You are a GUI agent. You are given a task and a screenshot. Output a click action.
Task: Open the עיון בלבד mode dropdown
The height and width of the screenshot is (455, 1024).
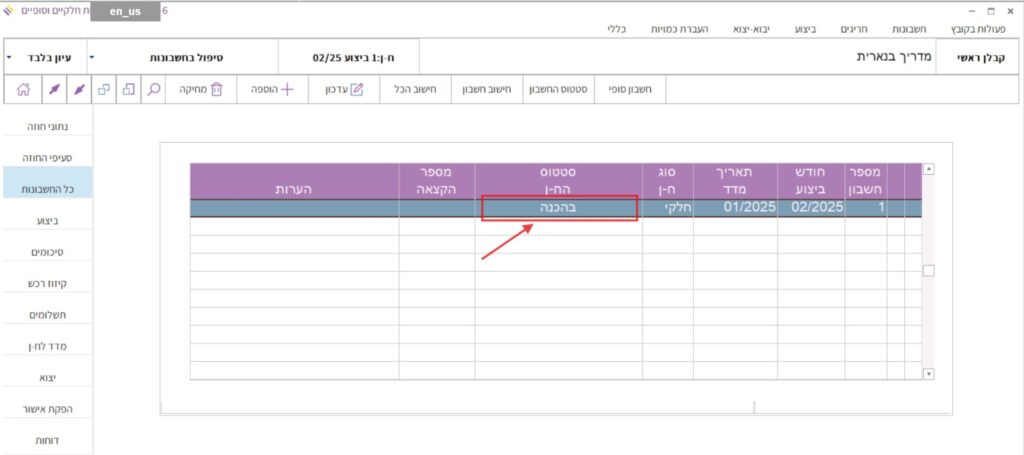pos(45,58)
